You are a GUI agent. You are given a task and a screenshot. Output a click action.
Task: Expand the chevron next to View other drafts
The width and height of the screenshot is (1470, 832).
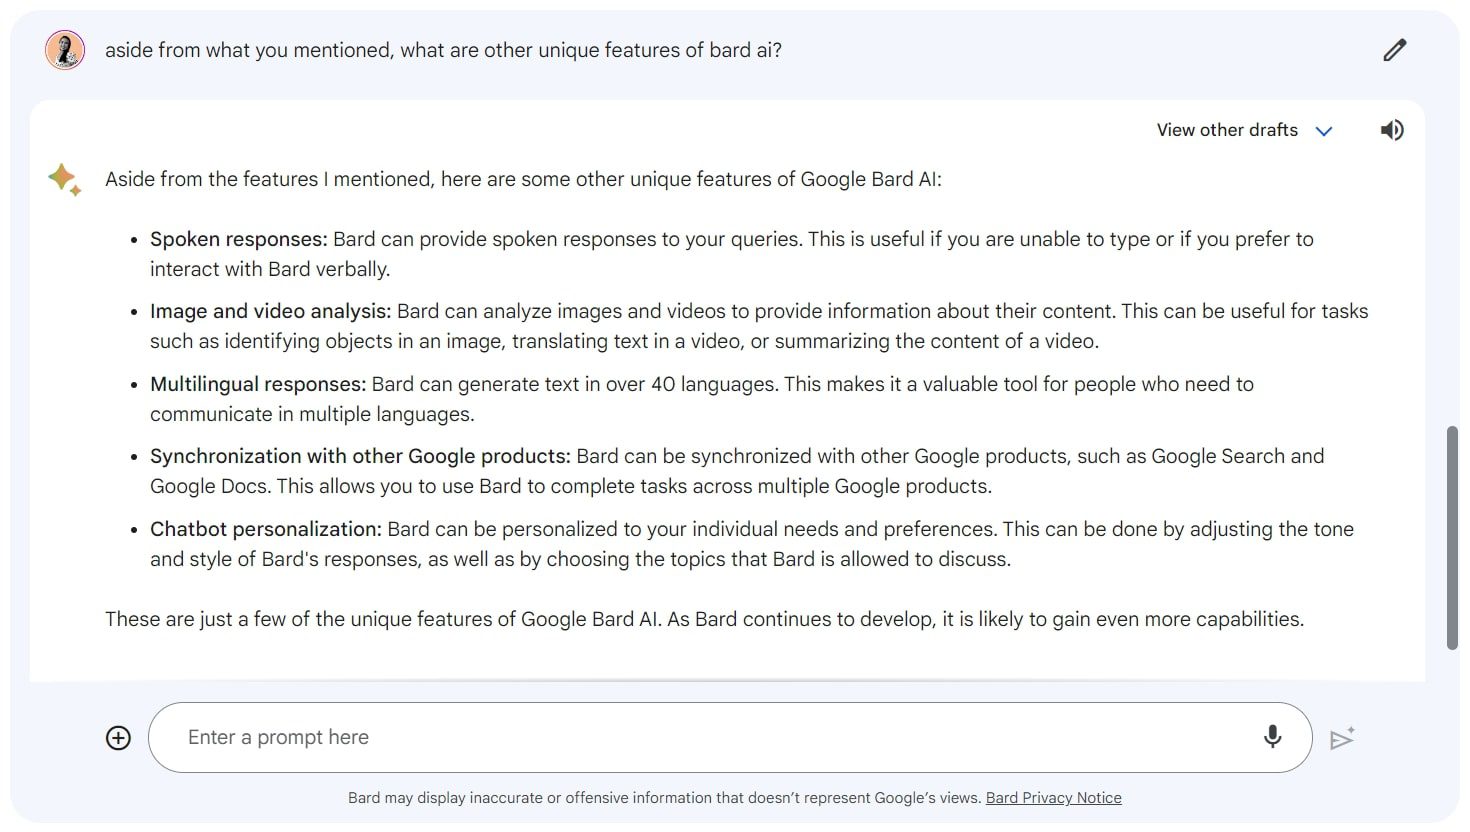pyautogui.click(x=1324, y=131)
